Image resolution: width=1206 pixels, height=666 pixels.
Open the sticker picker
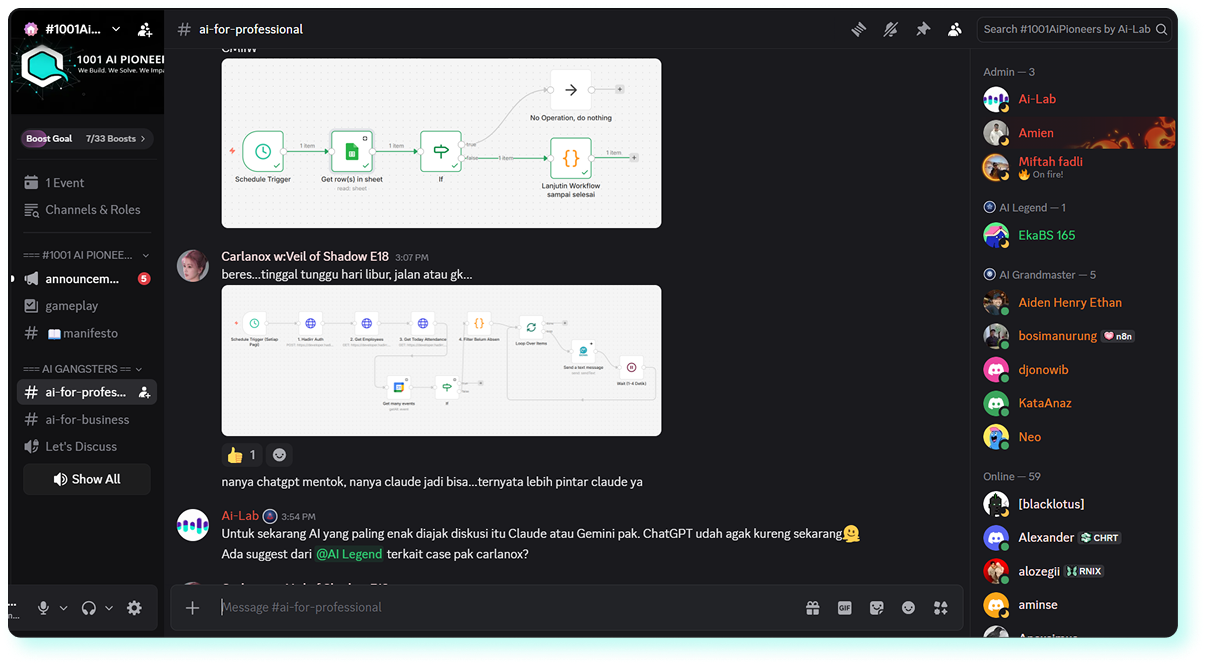[x=877, y=607]
